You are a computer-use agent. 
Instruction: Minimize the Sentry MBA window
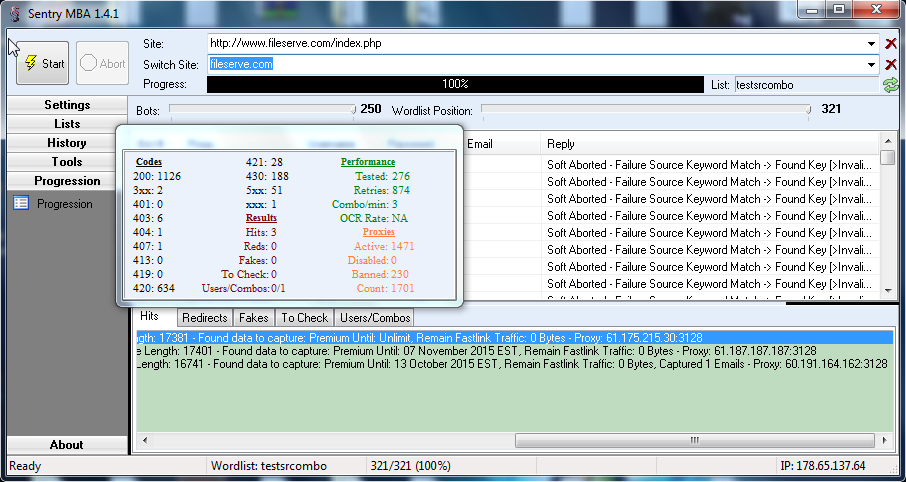click(813, 10)
